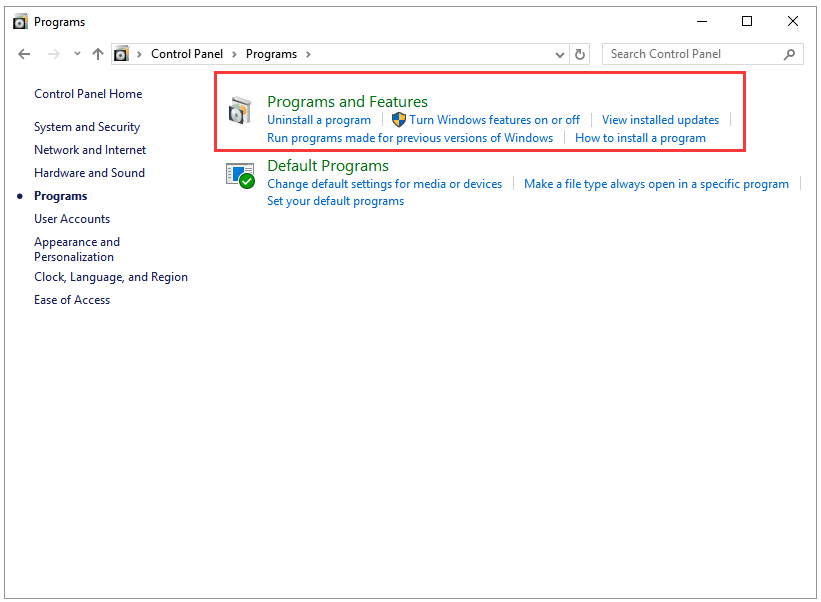Open Change default settings for media or devices

click(384, 184)
